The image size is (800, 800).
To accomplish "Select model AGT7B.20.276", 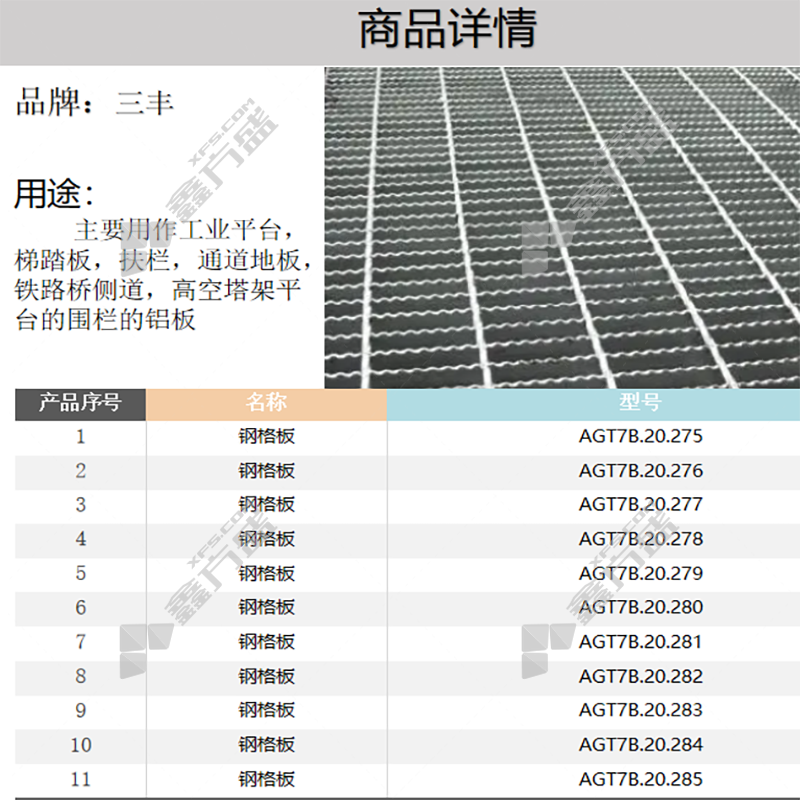I will (x=640, y=471).
